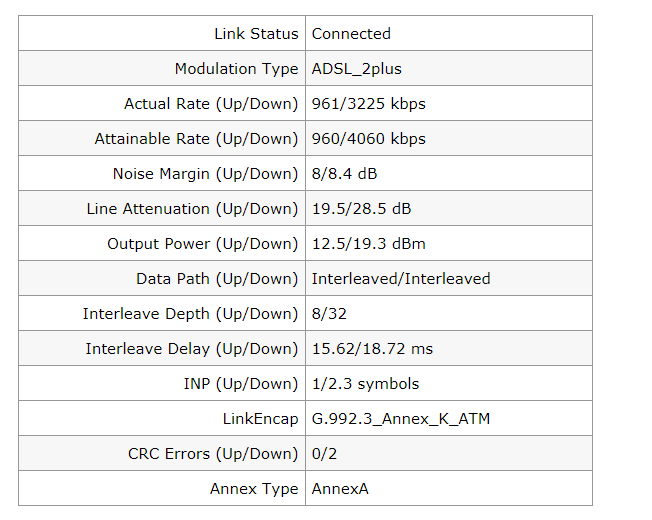Viewport: 652px width, 520px height.
Task: Click the Modulation Type label
Action: [x=236, y=69]
